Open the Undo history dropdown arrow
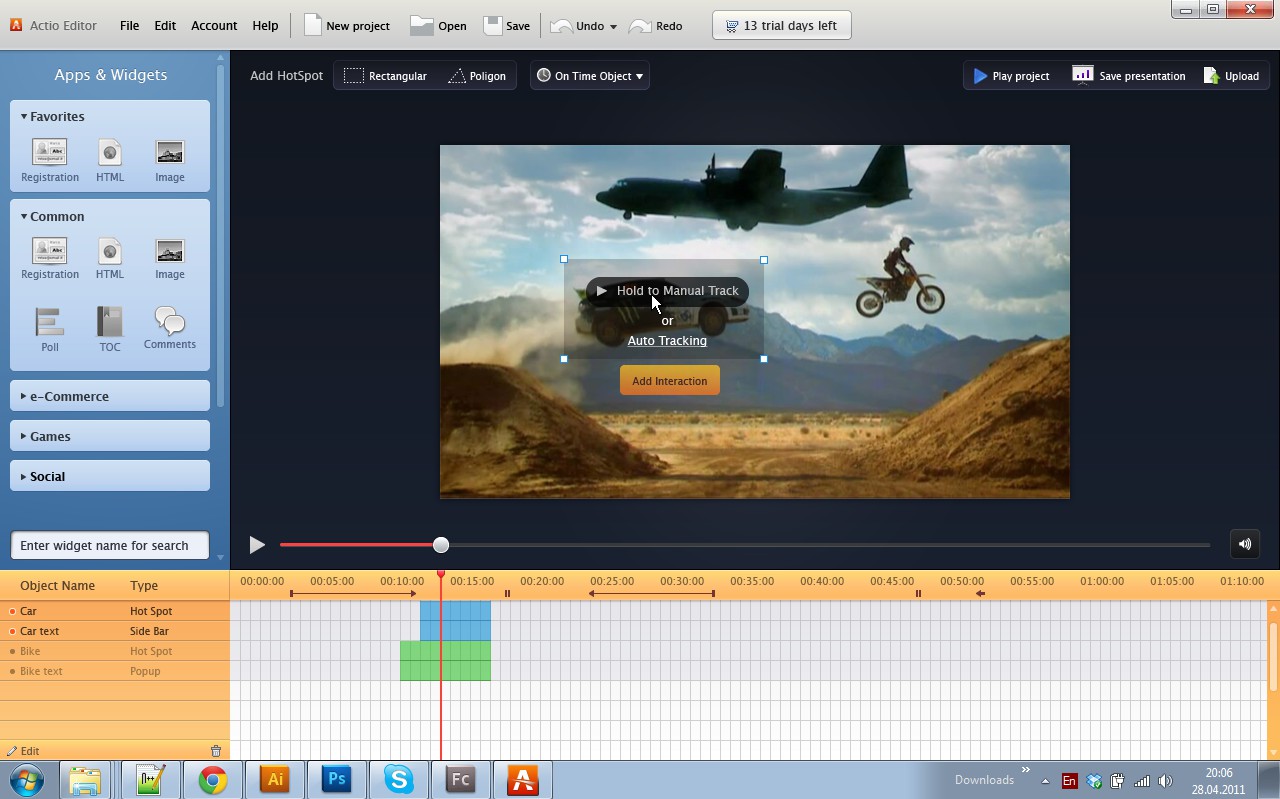Viewport: 1280px width, 799px height. (613, 27)
